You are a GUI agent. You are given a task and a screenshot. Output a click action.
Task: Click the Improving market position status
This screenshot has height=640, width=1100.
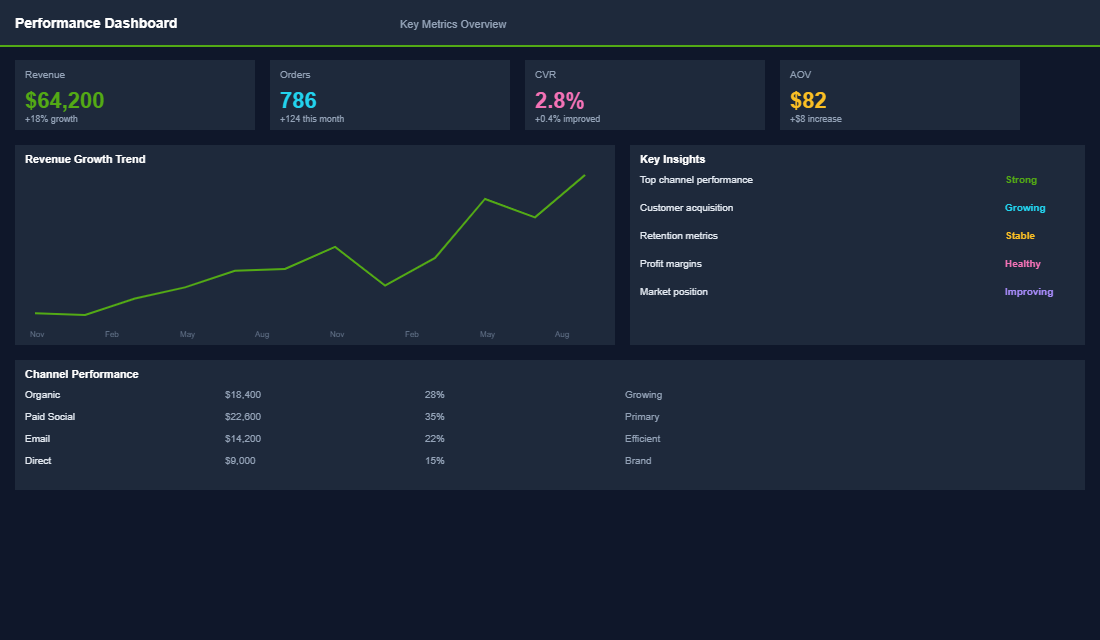tap(1029, 291)
